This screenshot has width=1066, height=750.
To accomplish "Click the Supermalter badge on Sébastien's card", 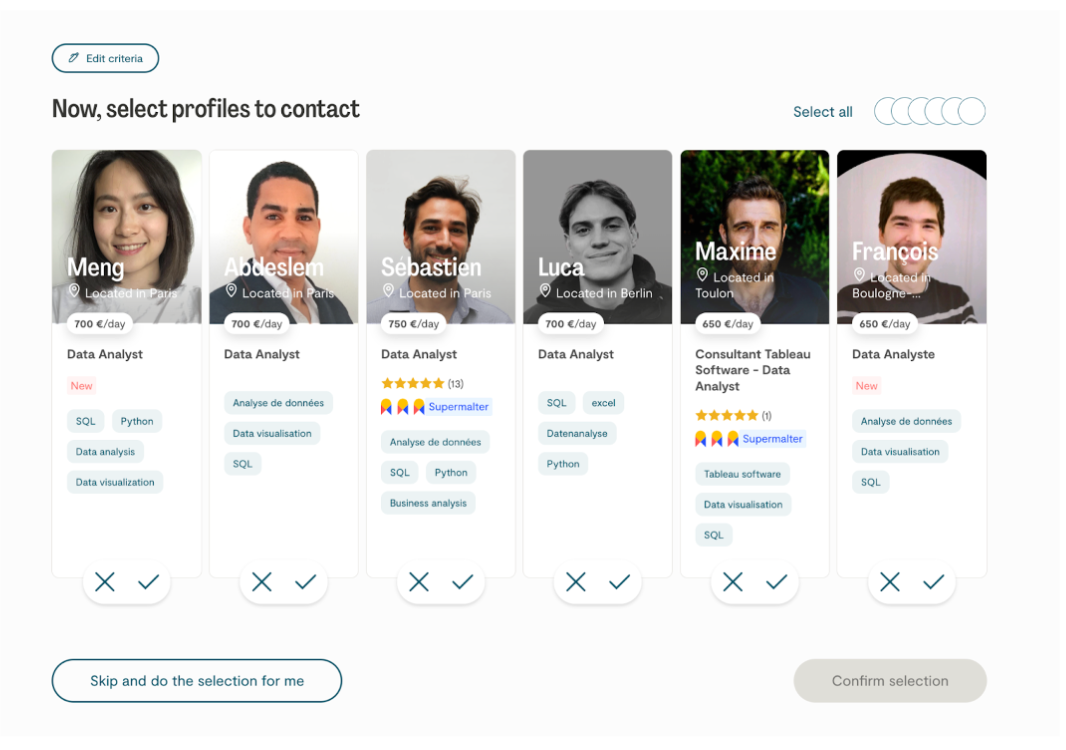I will 459,407.
